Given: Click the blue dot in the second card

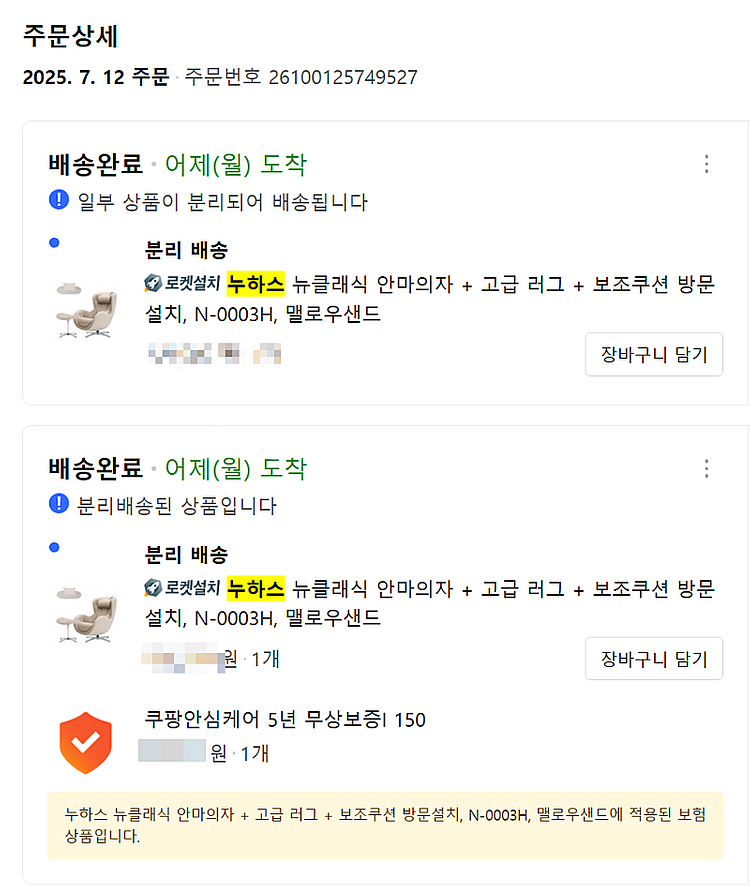Looking at the screenshot, I should [54, 547].
